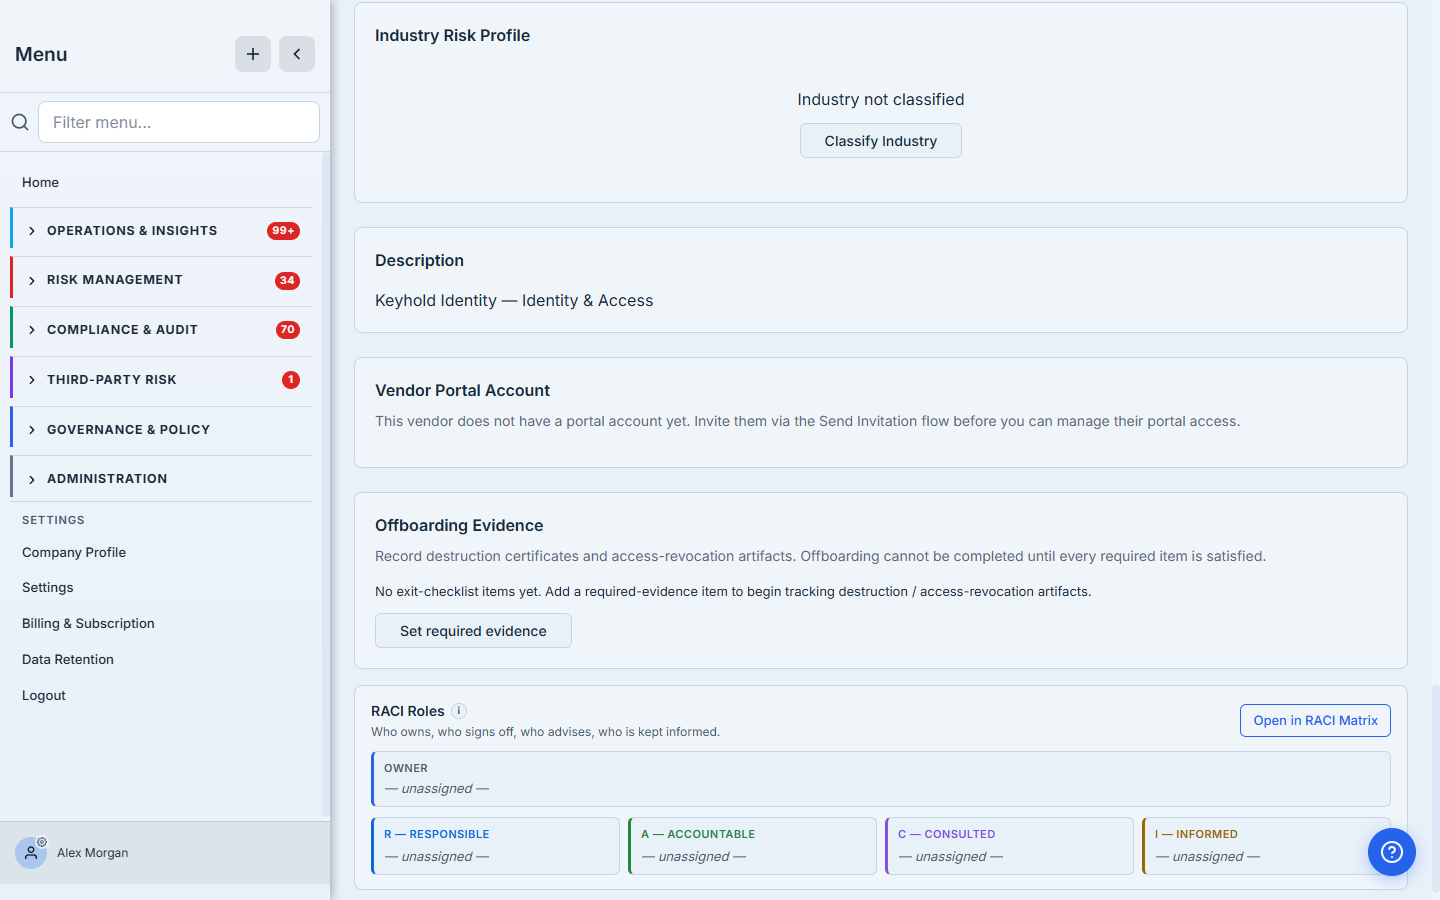Open Company Profile settings

(x=74, y=552)
